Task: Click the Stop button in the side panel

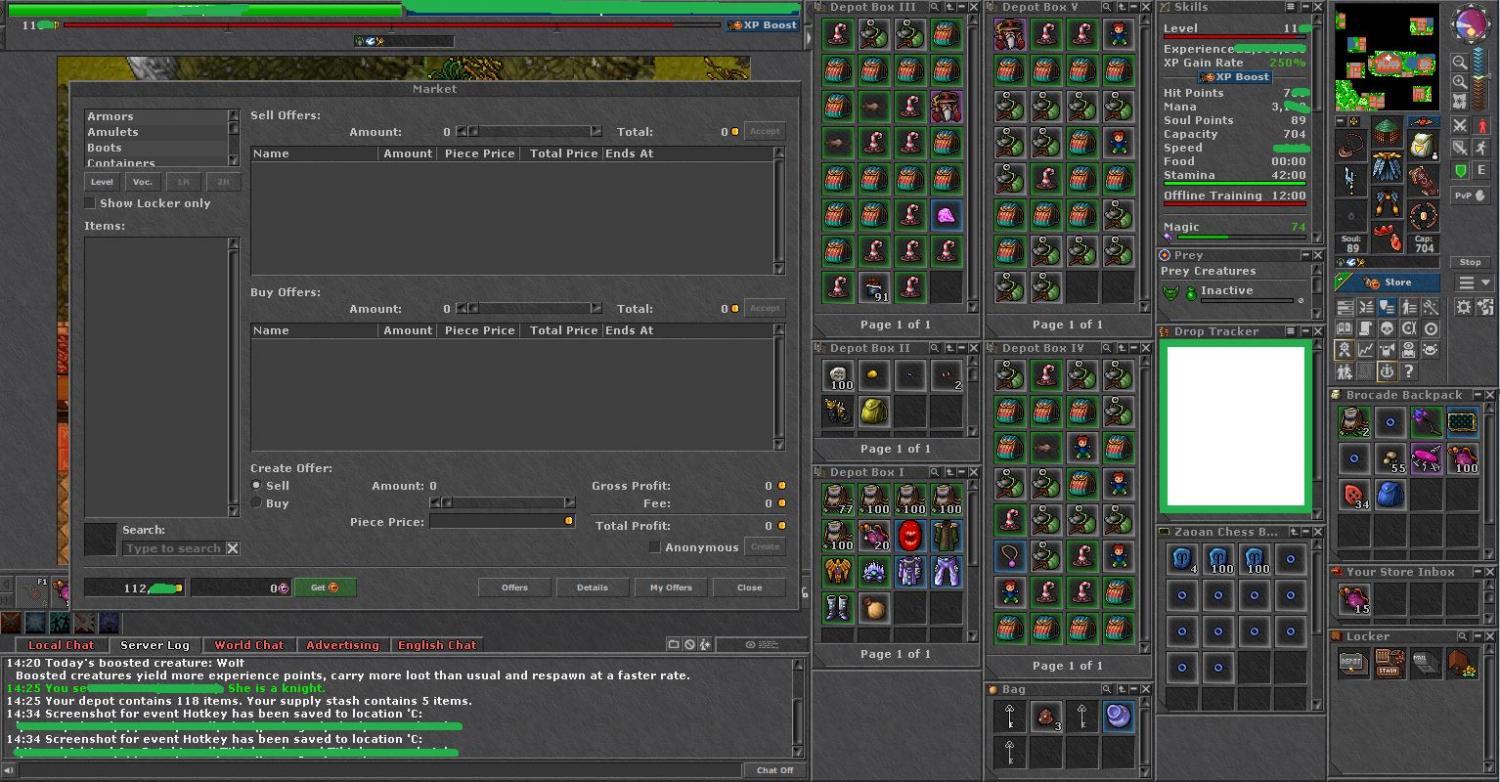Action: point(1469,262)
